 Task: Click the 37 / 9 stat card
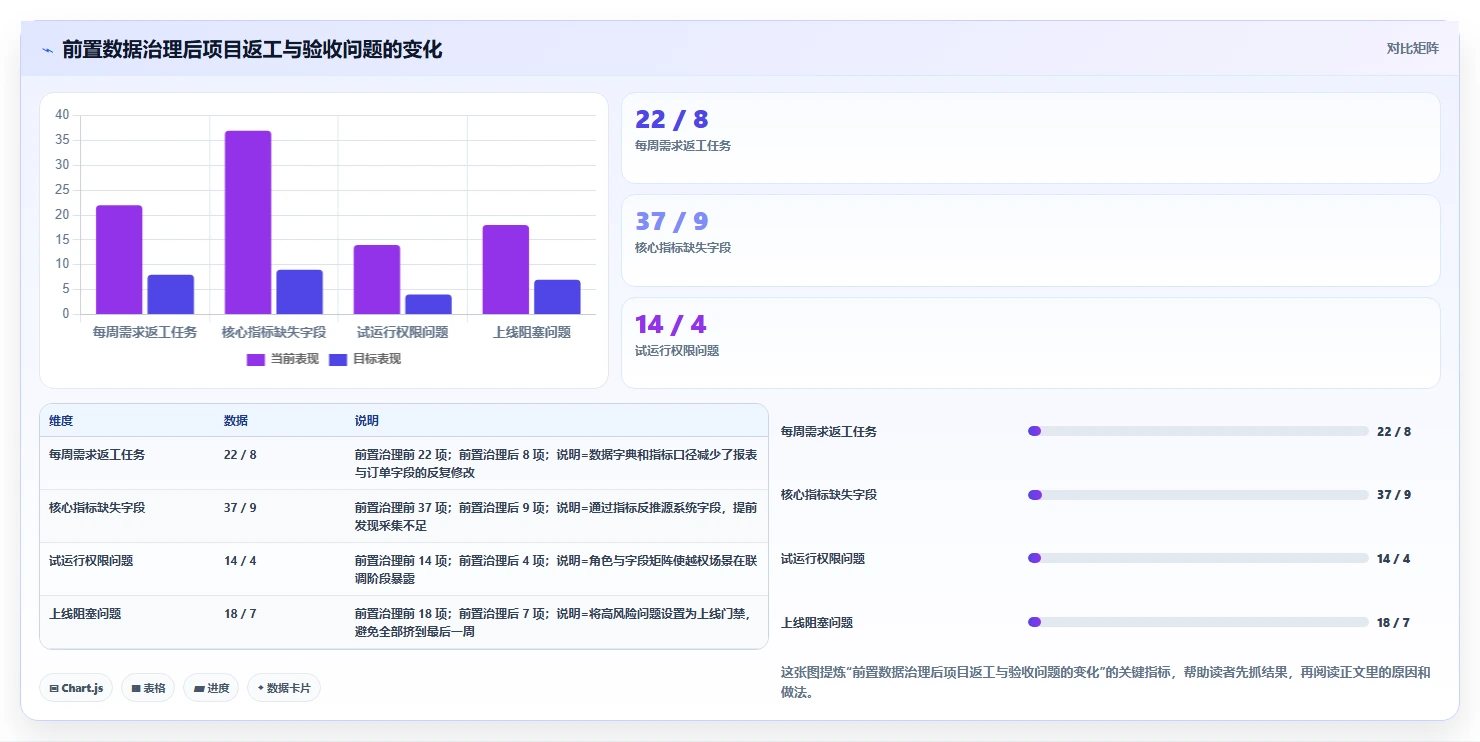pos(1031,241)
